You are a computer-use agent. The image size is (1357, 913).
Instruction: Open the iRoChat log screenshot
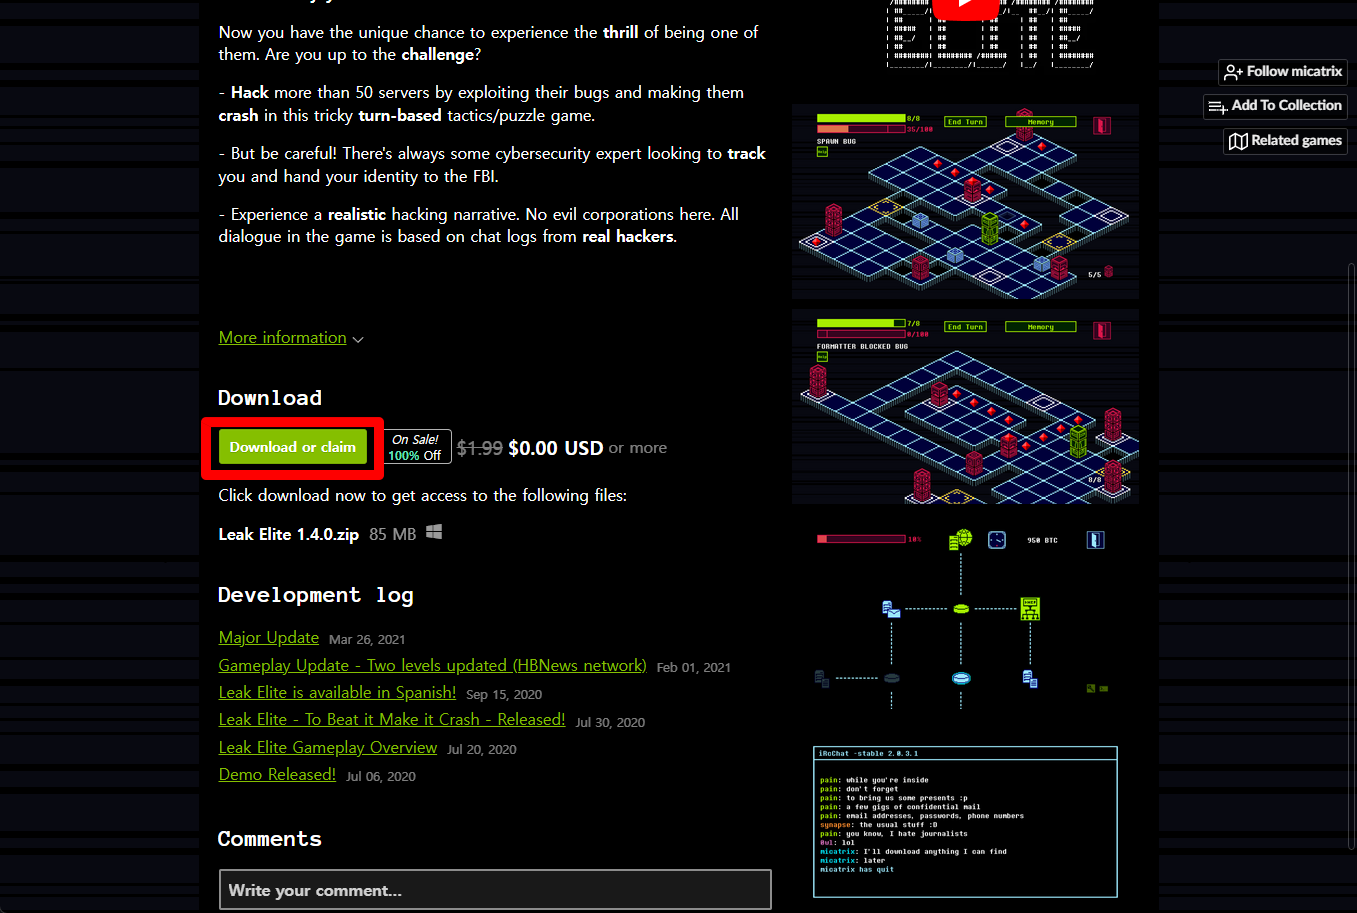[x=965, y=822]
